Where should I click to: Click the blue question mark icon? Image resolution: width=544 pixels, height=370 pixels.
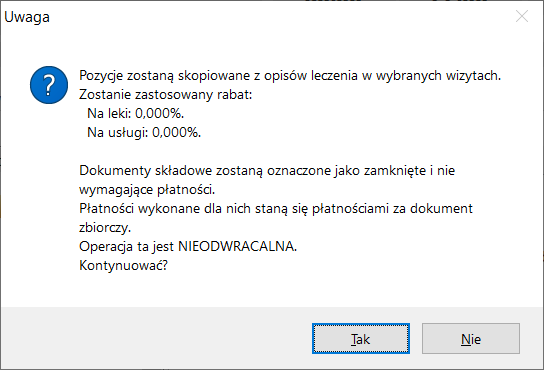49,85
